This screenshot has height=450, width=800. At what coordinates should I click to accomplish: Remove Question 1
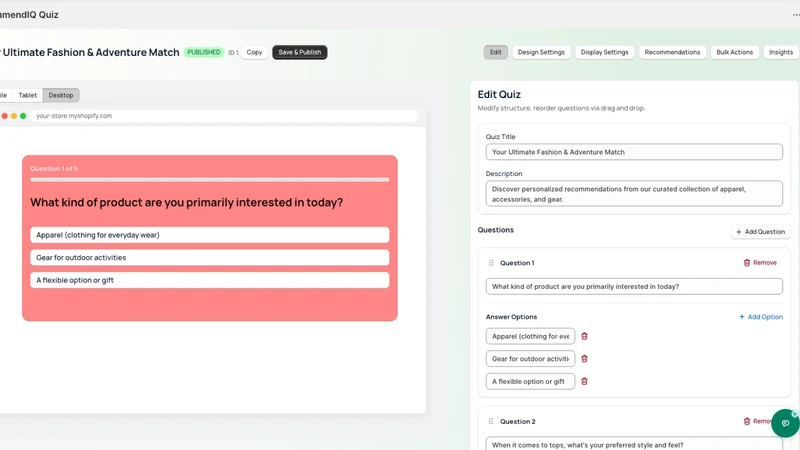click(760, 263)
